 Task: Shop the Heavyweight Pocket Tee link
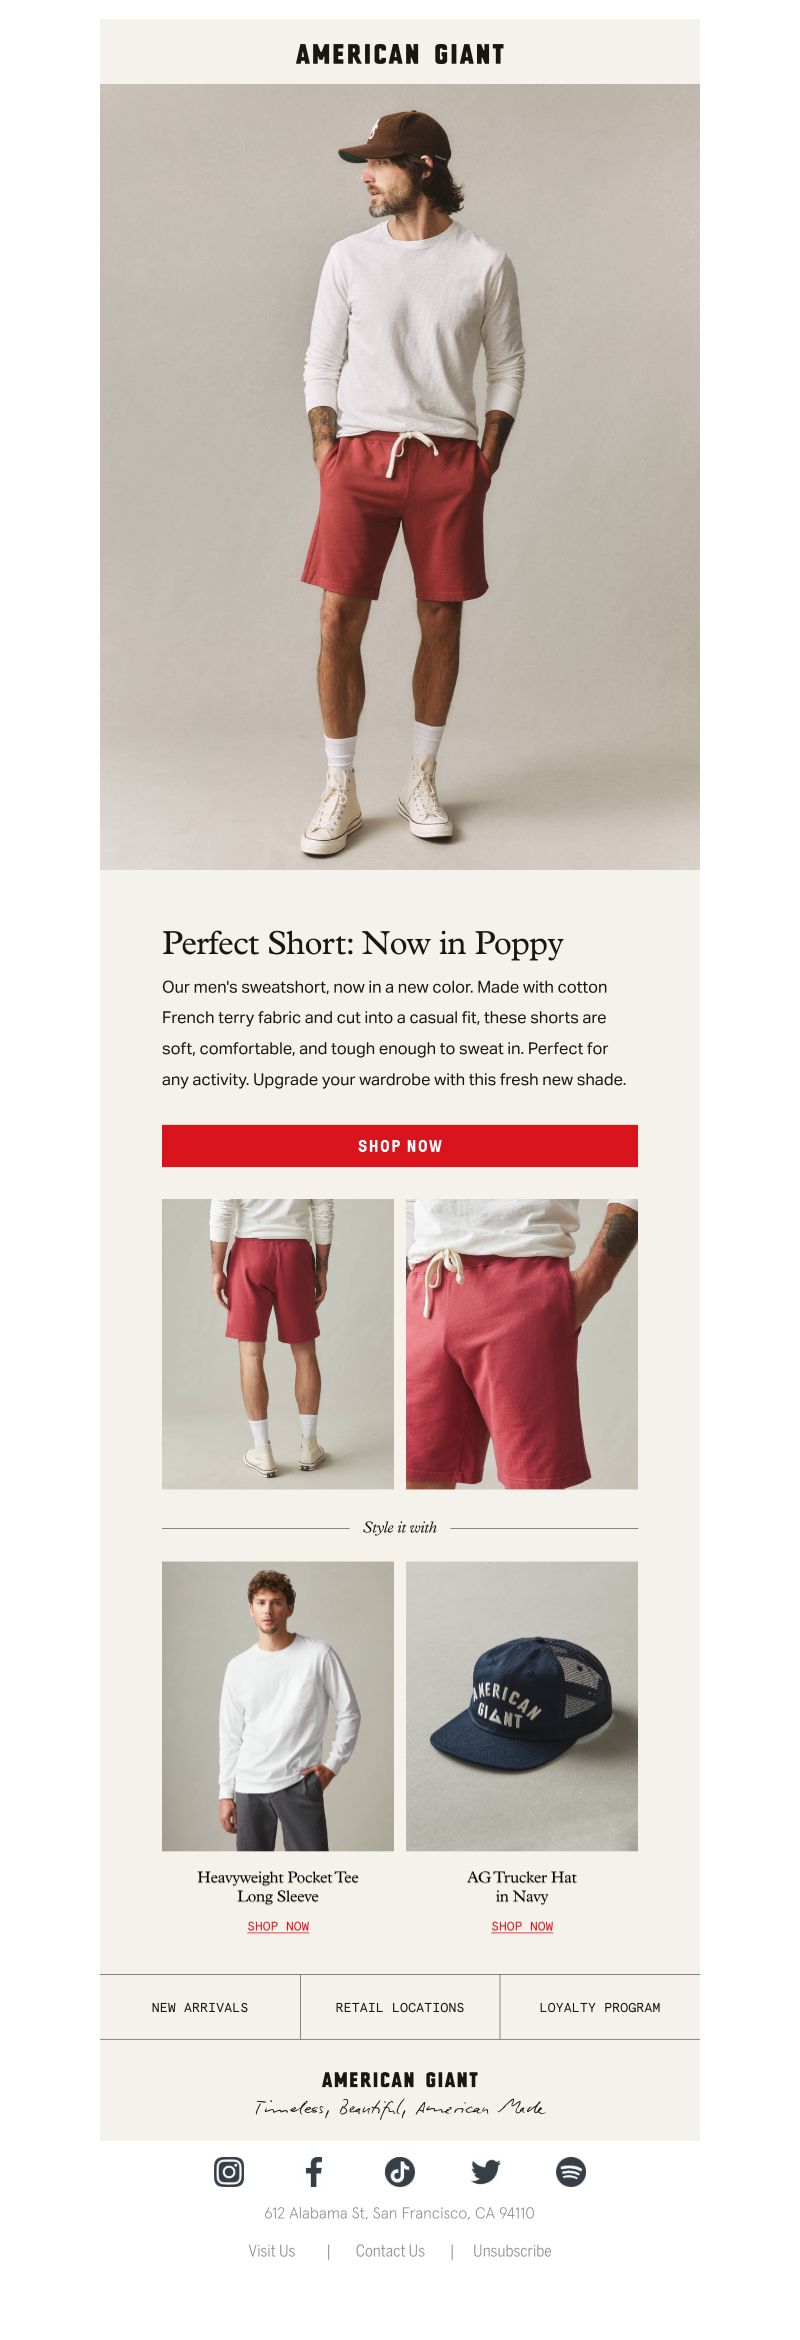coord(278,1926)
